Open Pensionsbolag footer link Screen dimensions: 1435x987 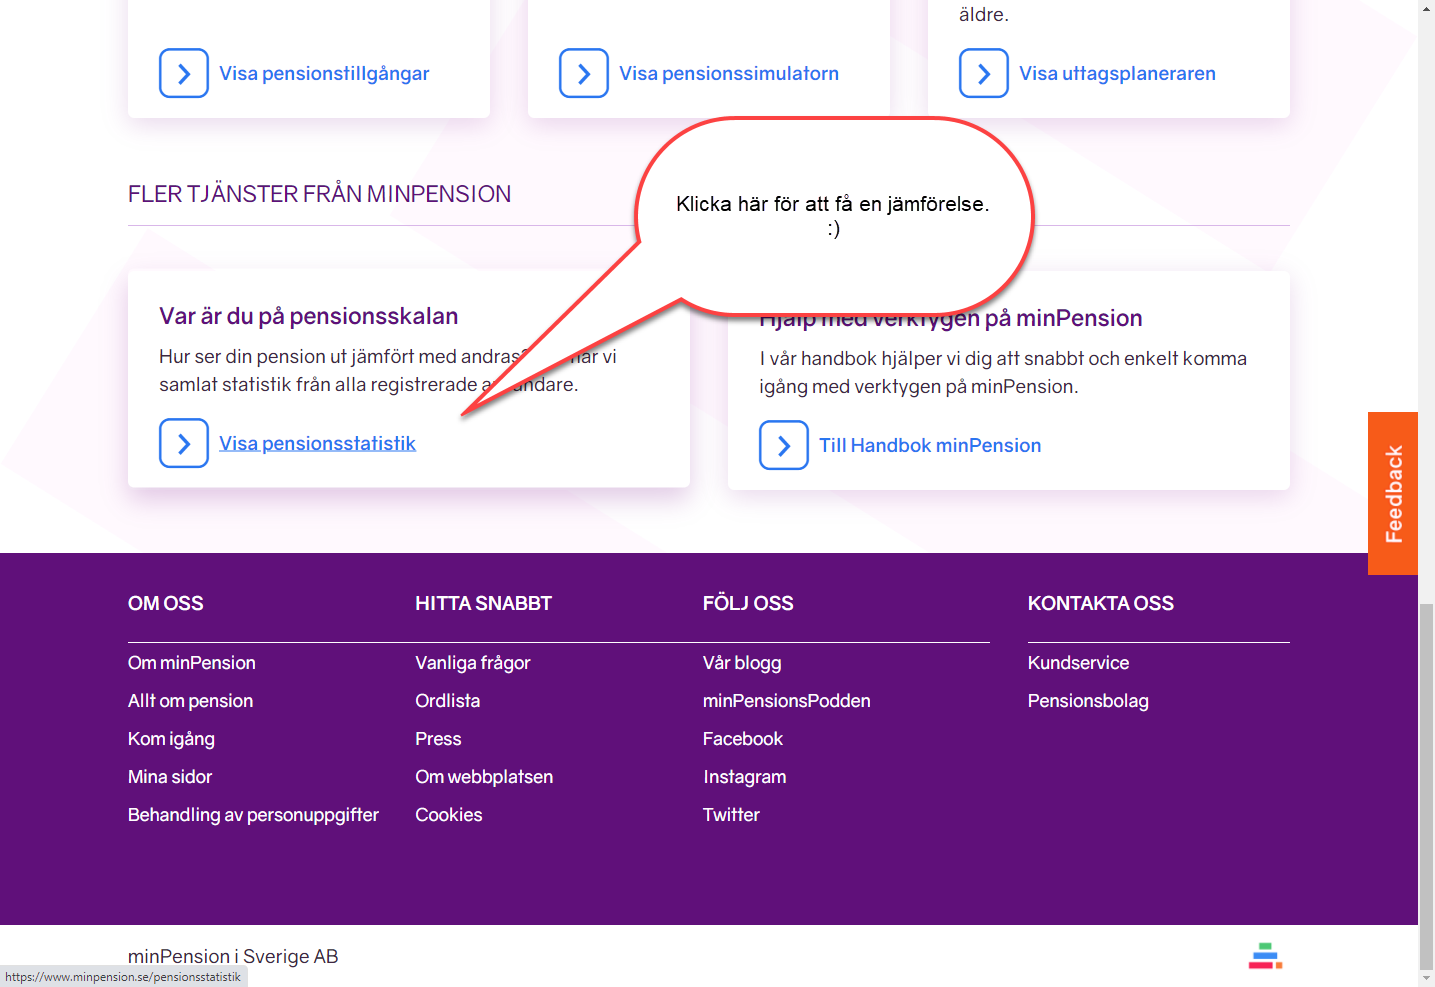click(x=1087, y=701)
